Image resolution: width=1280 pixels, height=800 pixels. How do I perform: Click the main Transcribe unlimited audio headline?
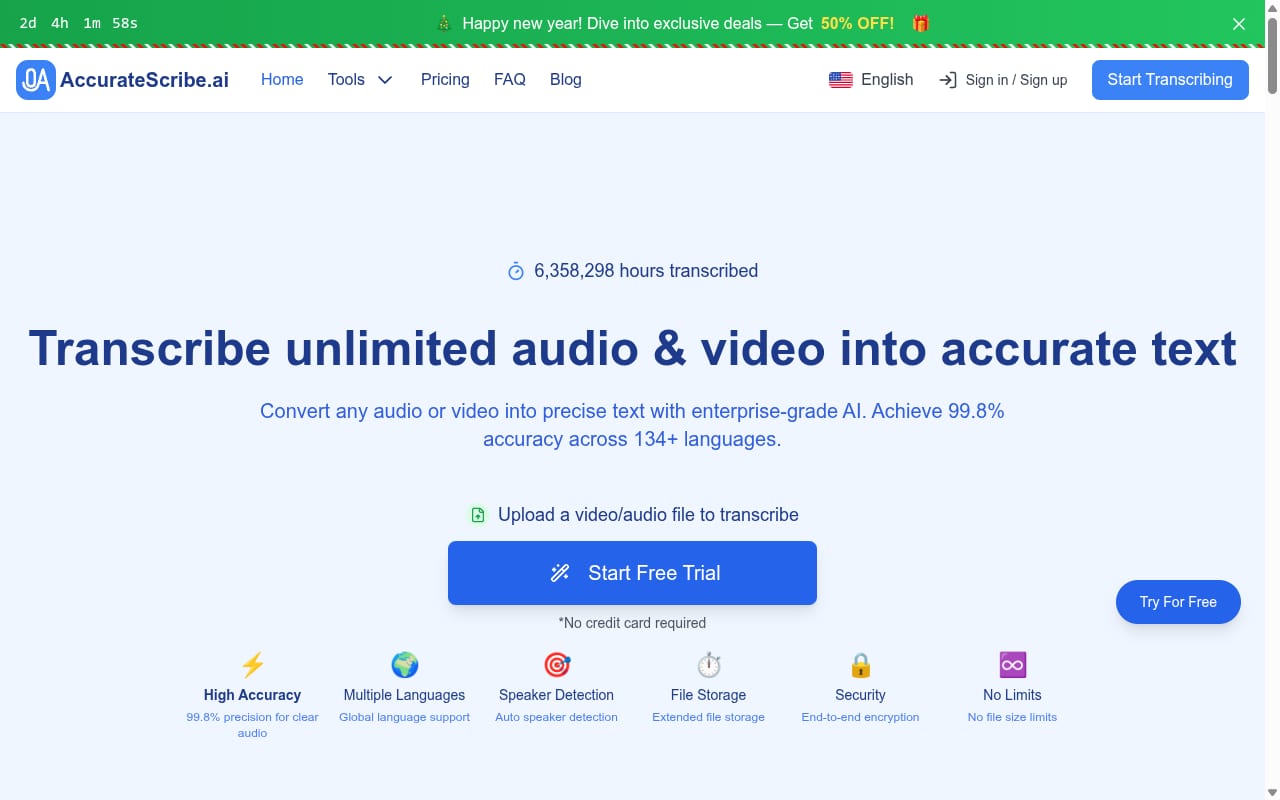click(632, 349)
